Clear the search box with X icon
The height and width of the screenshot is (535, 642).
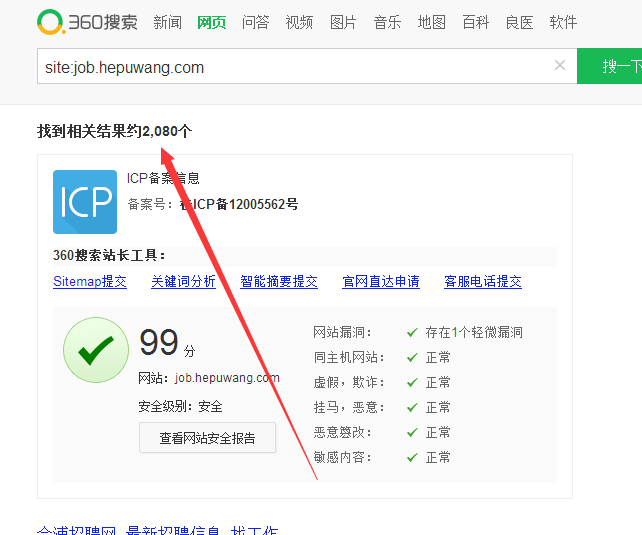tap(560, 66)
